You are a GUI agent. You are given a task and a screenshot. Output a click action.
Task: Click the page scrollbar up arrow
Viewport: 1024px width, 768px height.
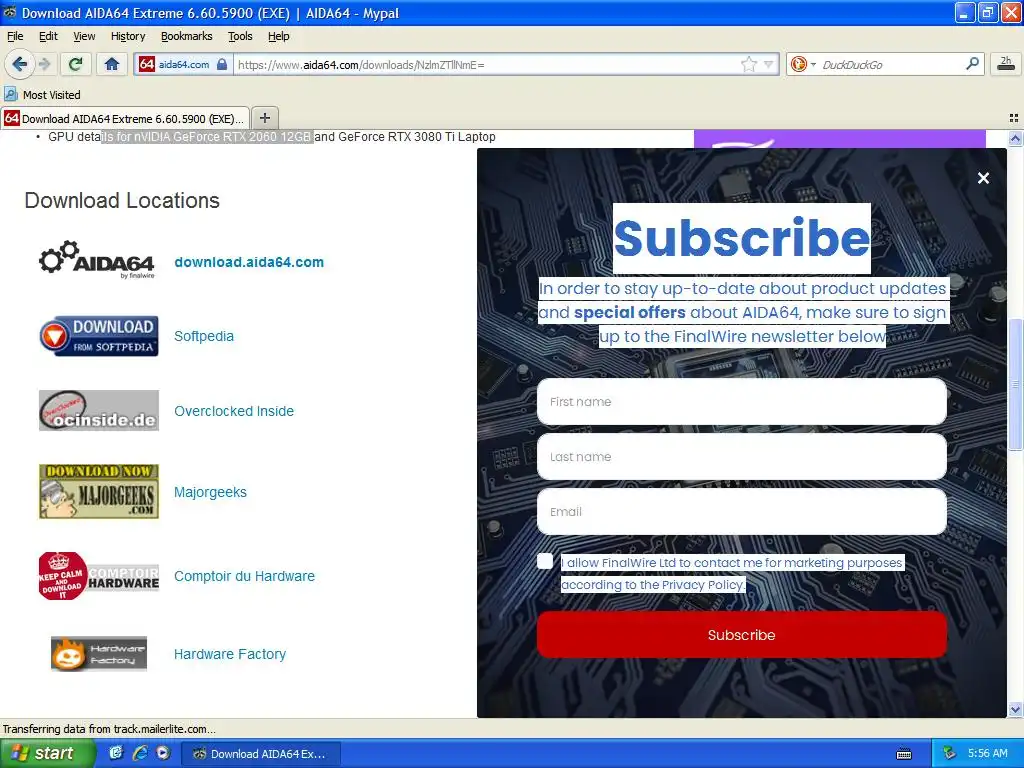click(x=1015, y=138)
